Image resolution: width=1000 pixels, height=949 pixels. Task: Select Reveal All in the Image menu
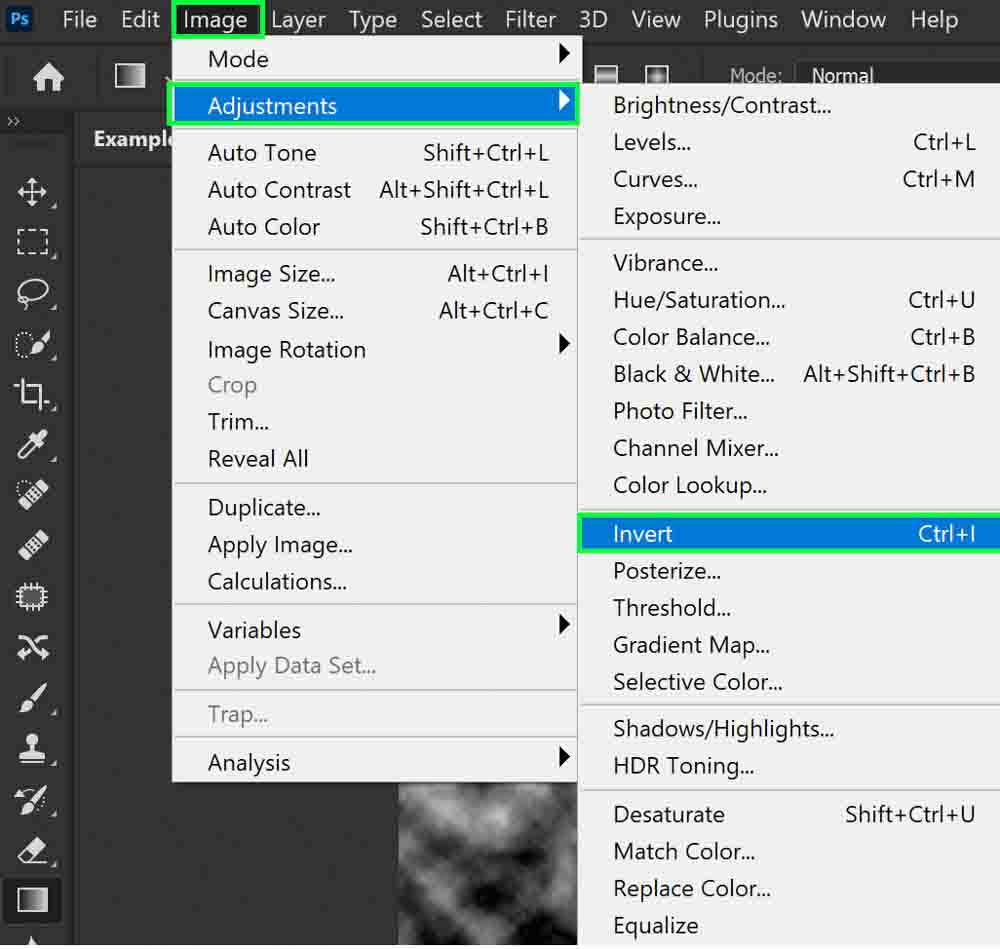pos(376,459)
